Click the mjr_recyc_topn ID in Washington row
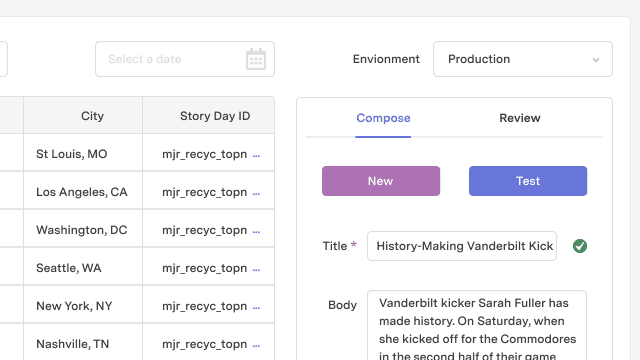 [x=204, y=230]
